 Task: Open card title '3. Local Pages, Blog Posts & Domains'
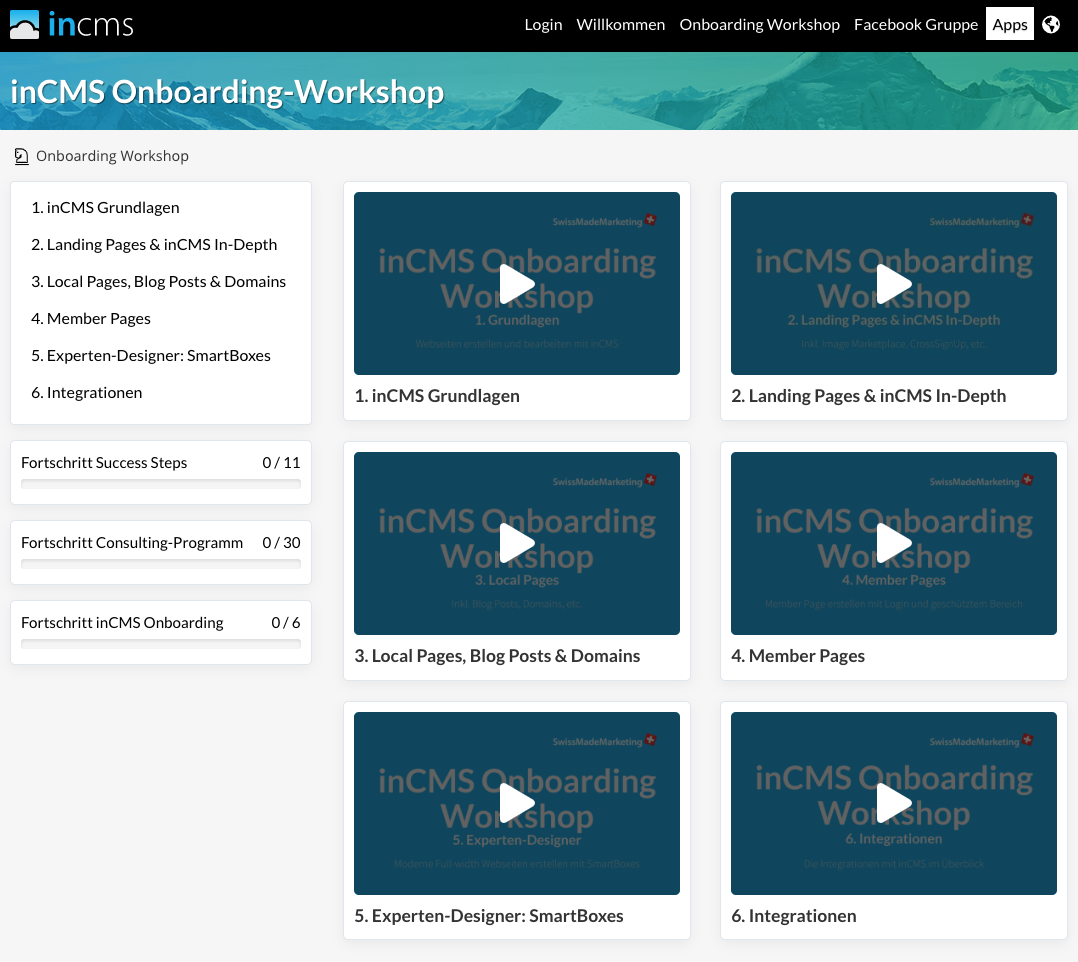pos(497,656)
